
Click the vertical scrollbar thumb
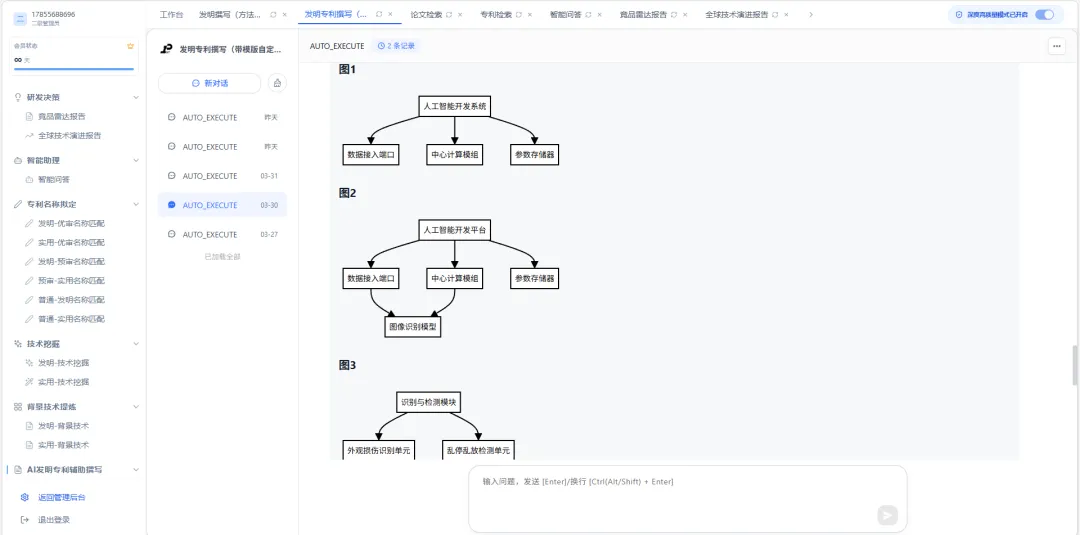[x=1074, y=364]
